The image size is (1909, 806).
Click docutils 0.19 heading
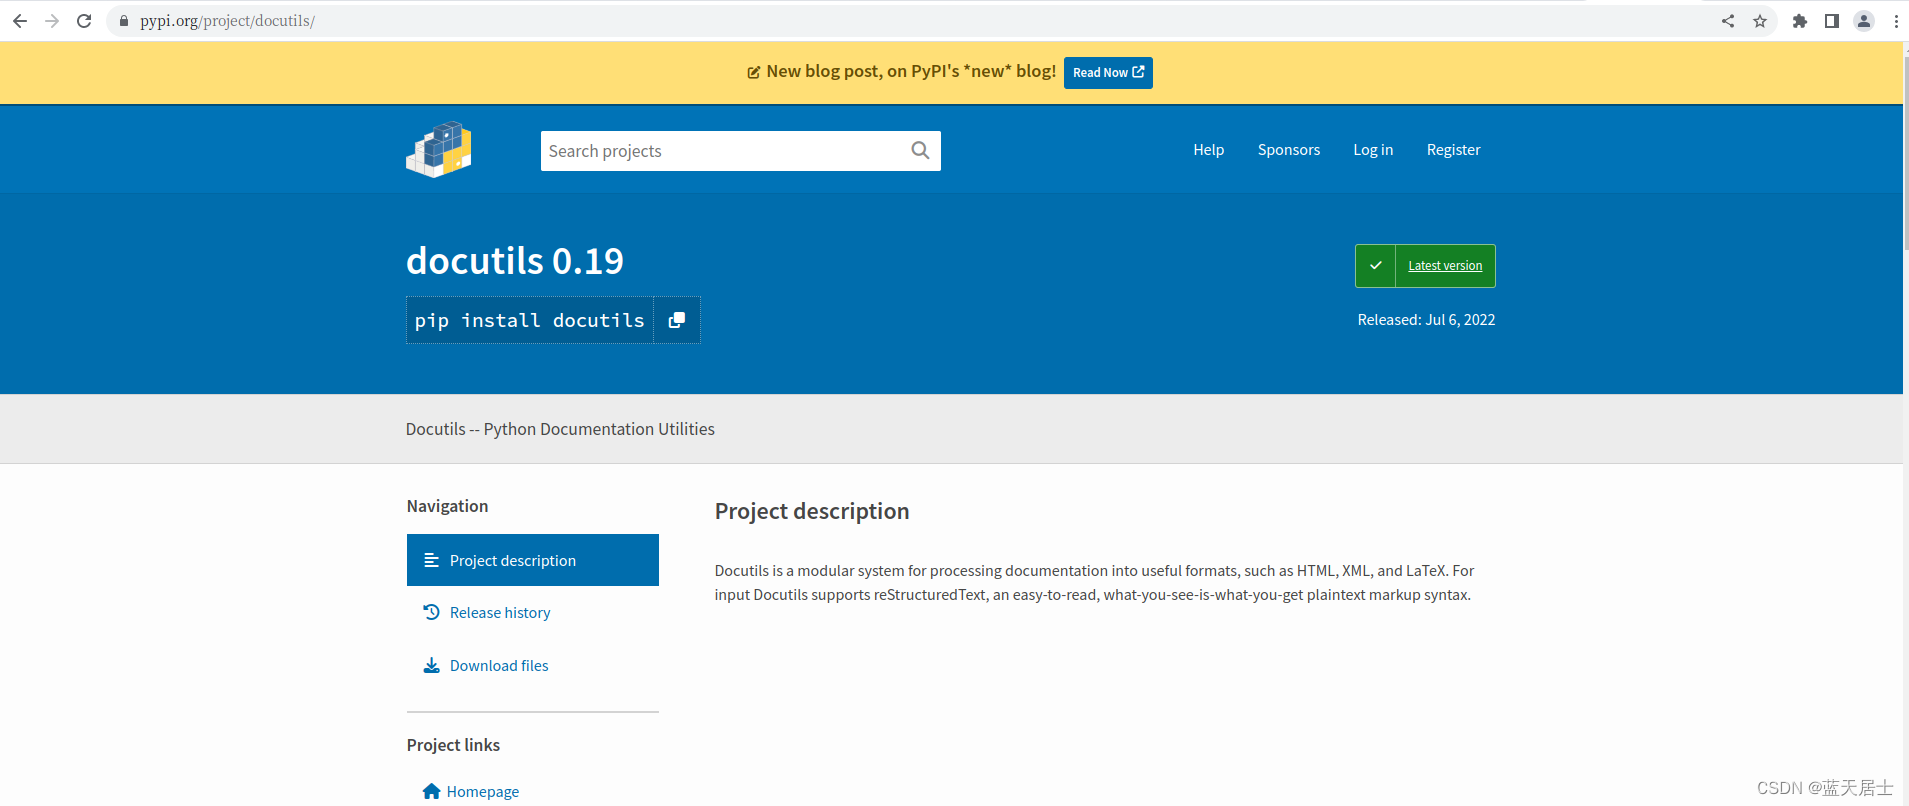pyautogui.click(x=515, y=261)
